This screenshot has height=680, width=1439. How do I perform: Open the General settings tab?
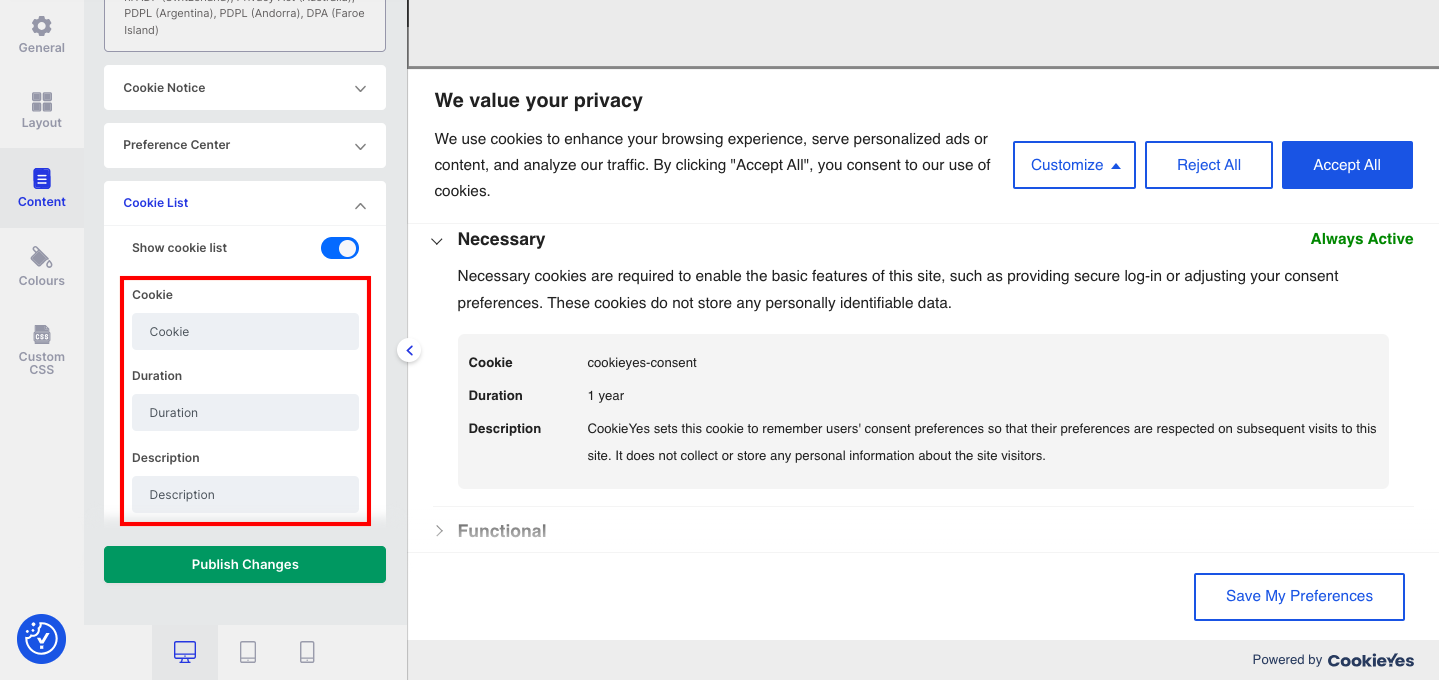coord(42,34)
